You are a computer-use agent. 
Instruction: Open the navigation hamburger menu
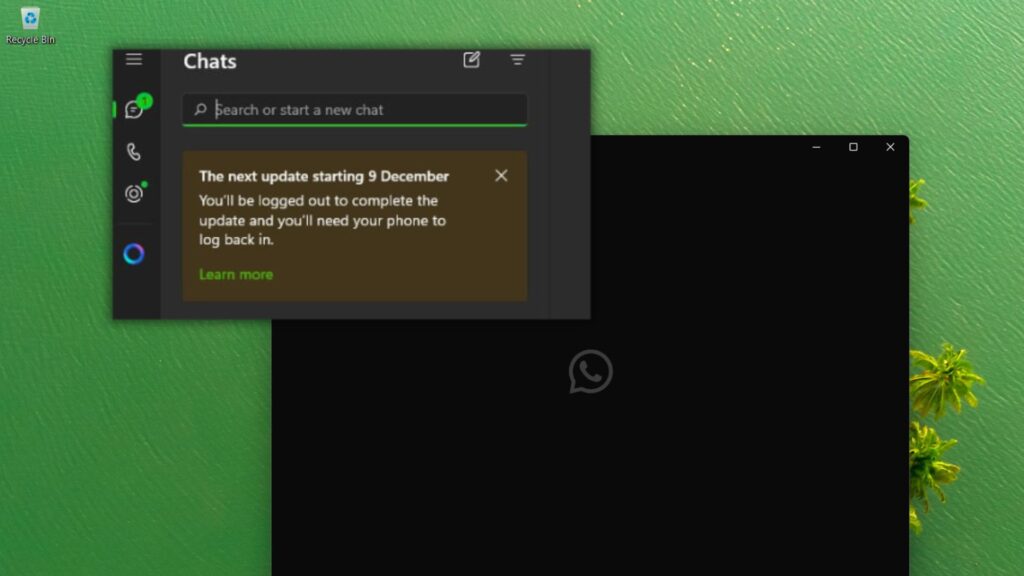[x=134, y=59]
